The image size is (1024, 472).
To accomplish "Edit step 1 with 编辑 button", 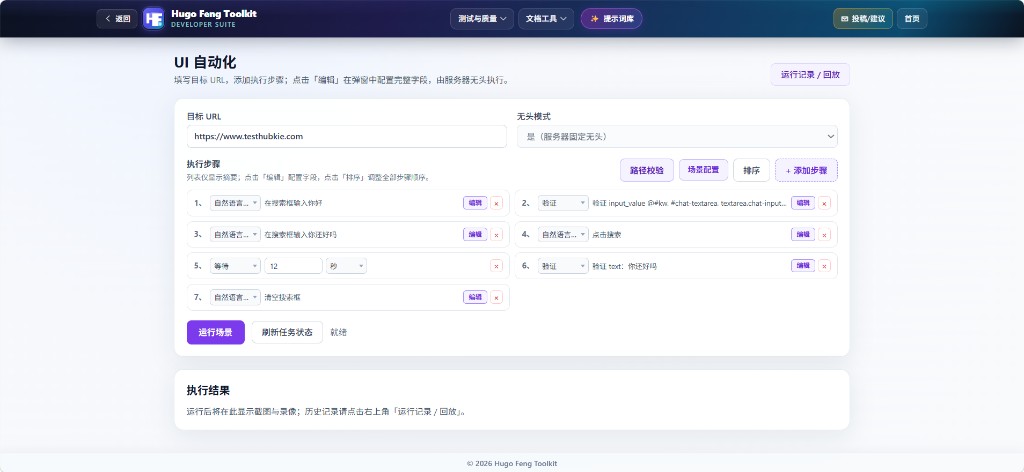I will [475, 203].
